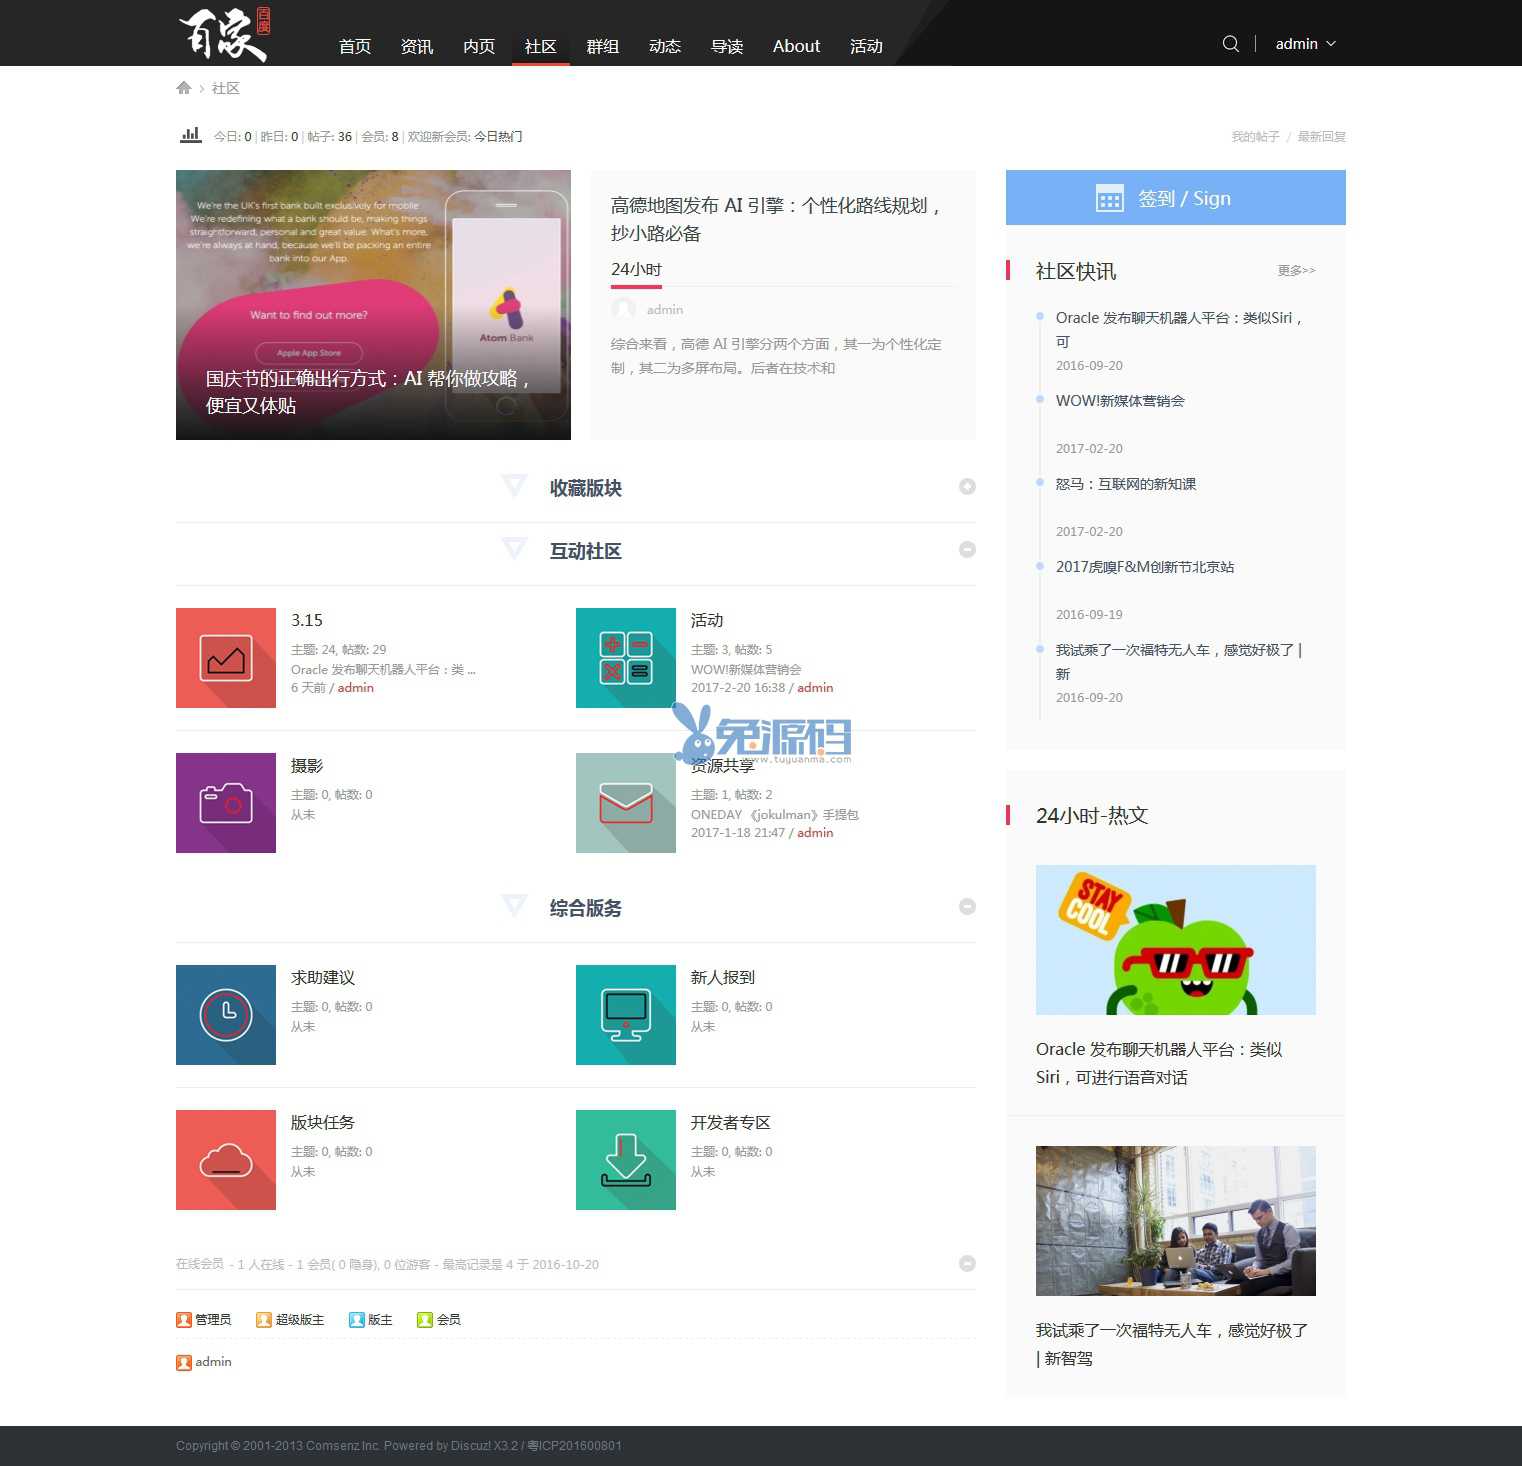Click triangle icon beside 互动社区
1522x1466 pixels.
pos(514,550)
